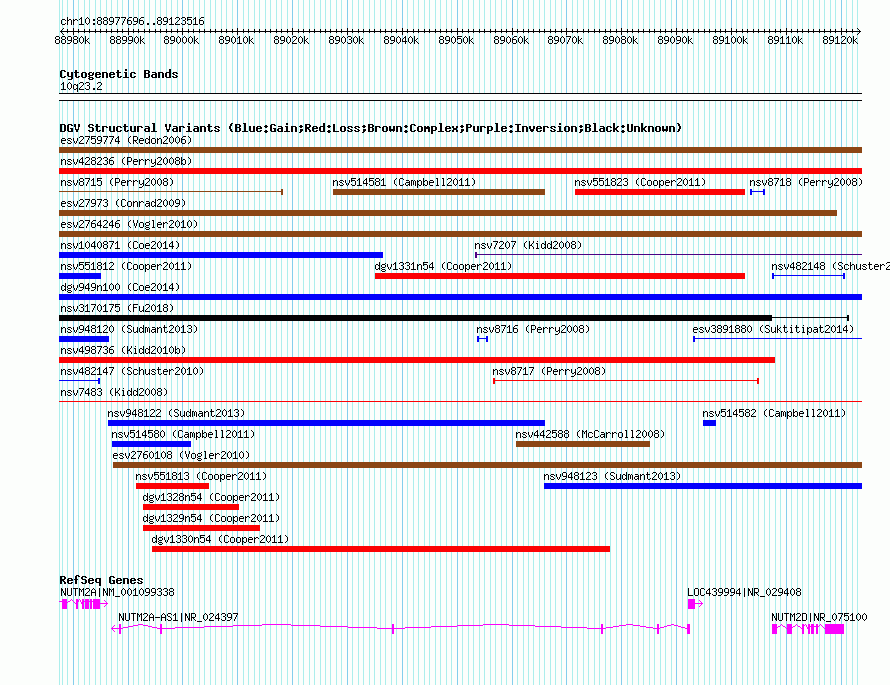Click the nsv514580 (Campbell2011) label
The height and width of the screenshot is (685, 890).
pyautogui.click(x=183, y=434)
